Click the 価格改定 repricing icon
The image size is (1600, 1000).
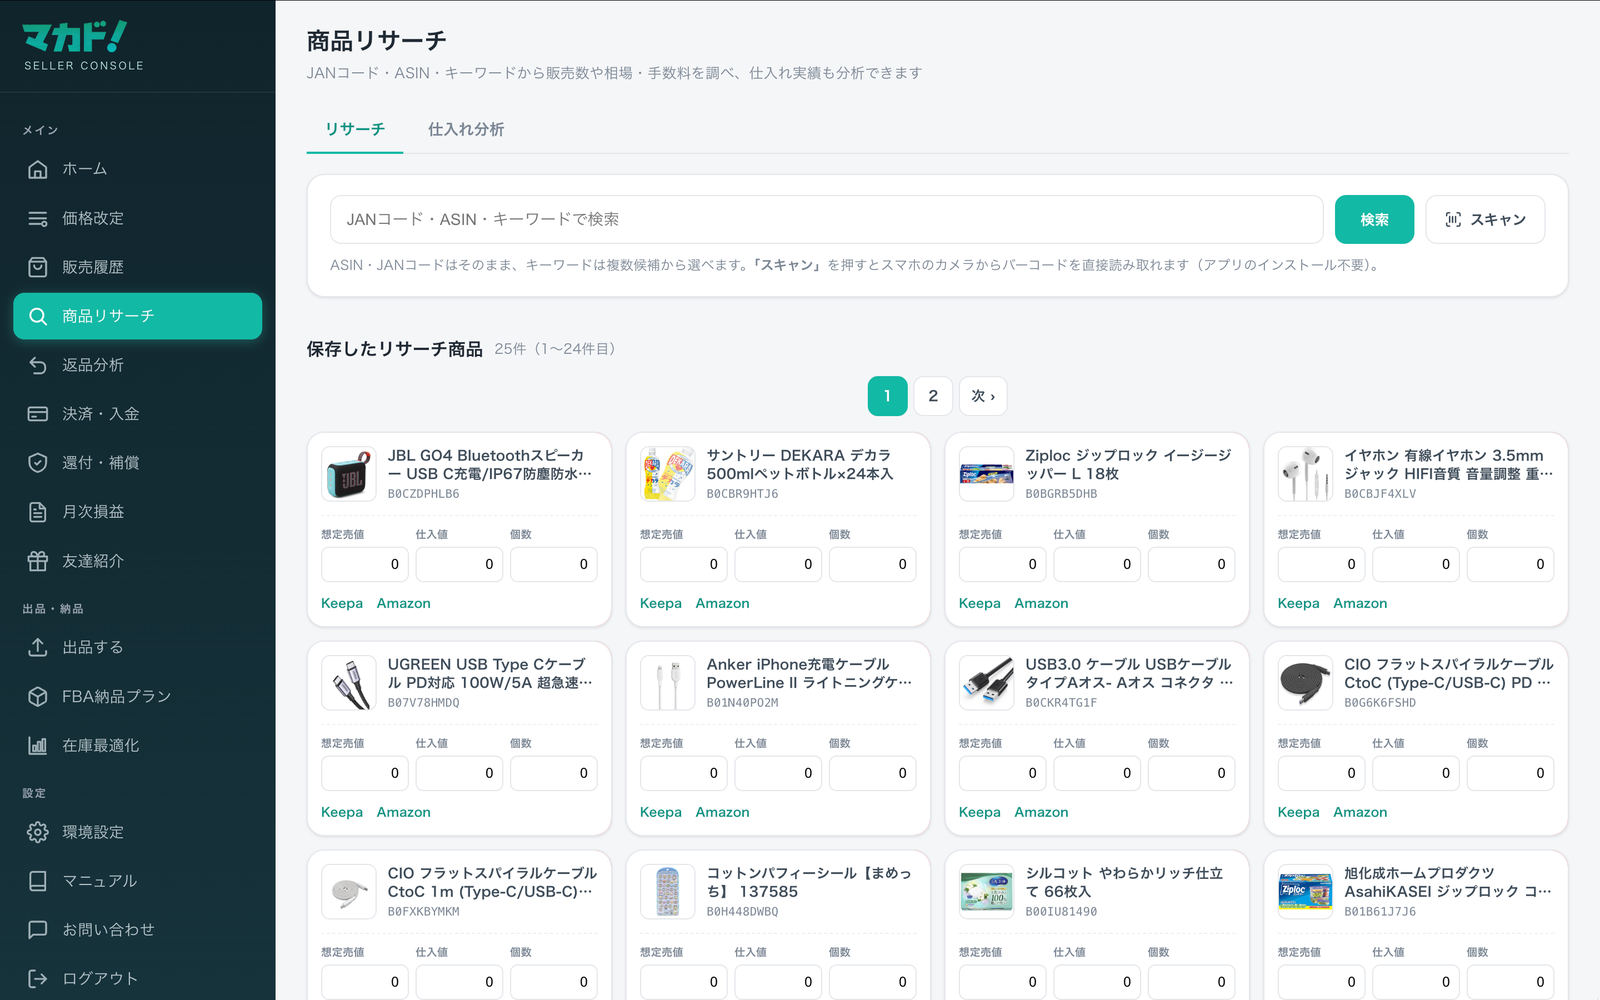pyautogui.click(x=38, y=218)
